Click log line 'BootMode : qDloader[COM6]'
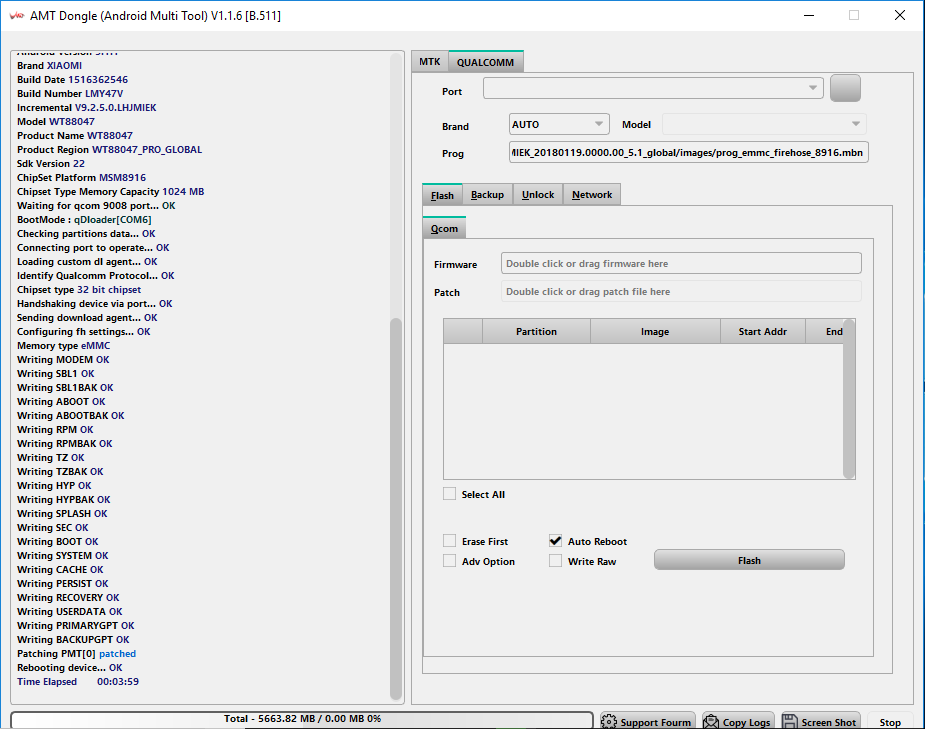Image resolution: width=925 pixels, height=729 pixels. (x=84, y=219)
